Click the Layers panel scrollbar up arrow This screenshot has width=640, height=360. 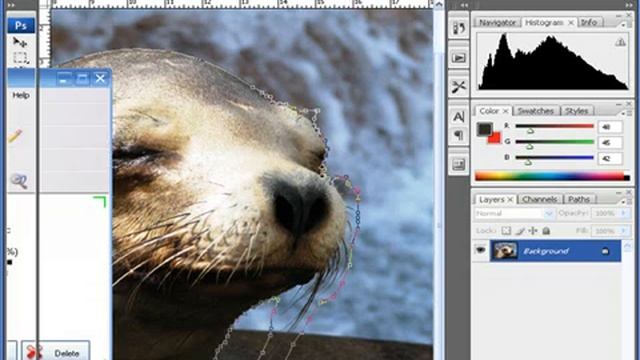(x=628, y=246)
